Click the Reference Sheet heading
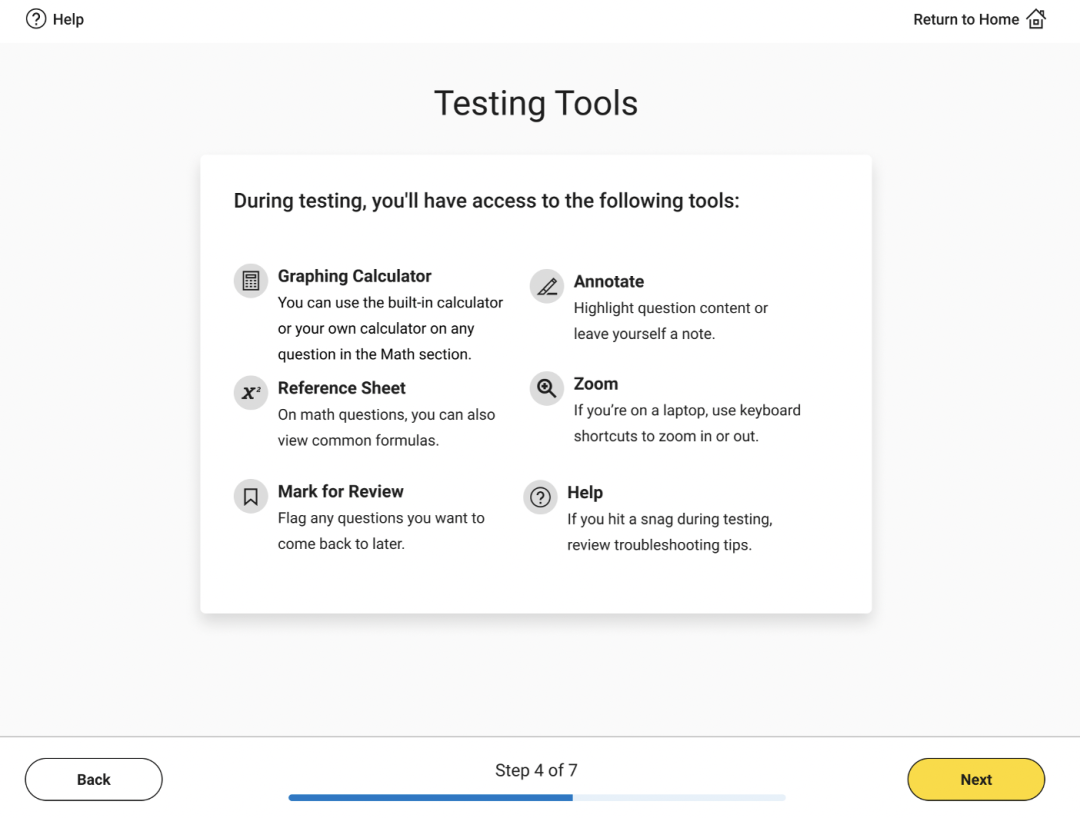This screenshot has height=818, width=1080. [342, 388]
